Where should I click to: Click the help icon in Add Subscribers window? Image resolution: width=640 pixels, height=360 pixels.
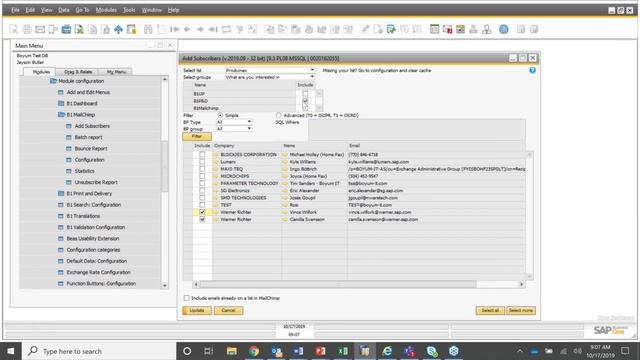532,70
